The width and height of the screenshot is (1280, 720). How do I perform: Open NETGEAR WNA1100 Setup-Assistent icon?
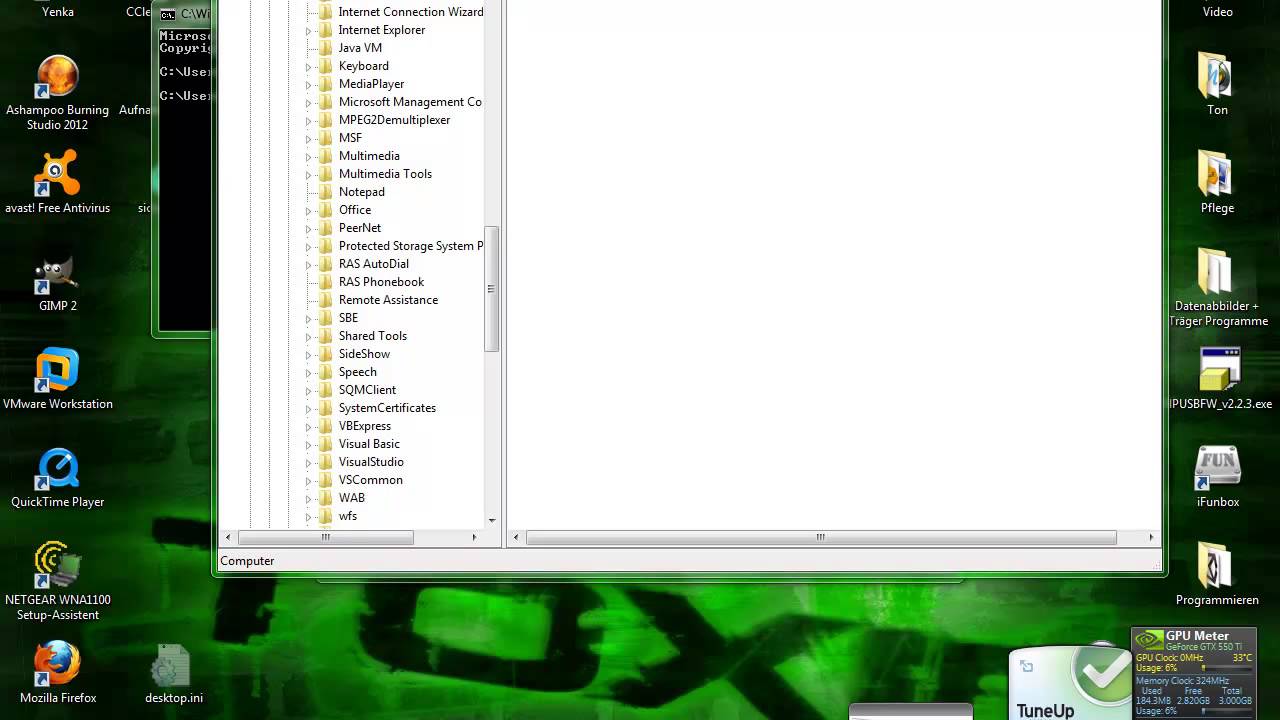[57, 581]
